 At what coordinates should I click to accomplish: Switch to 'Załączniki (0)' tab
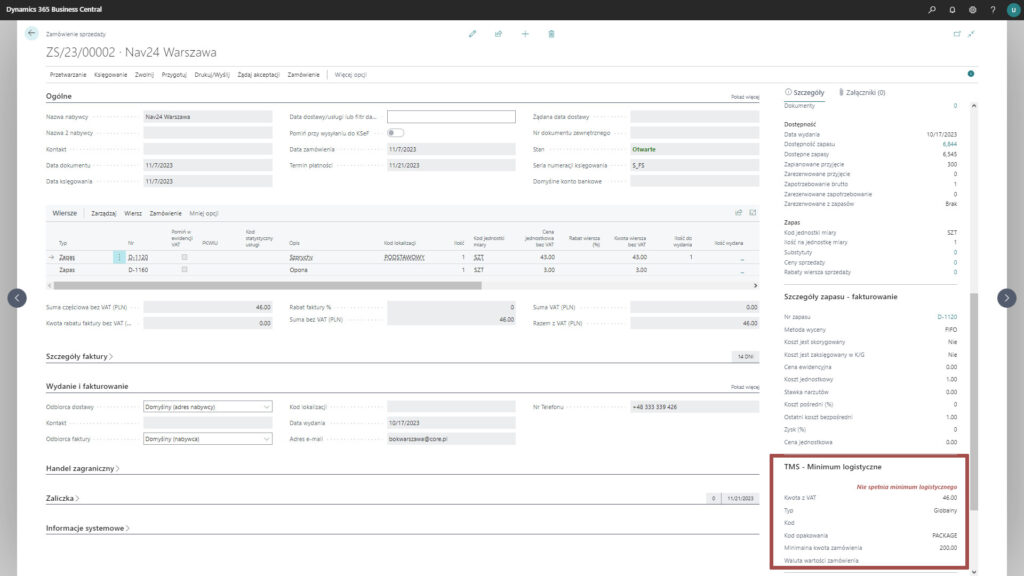coord(863,93)
